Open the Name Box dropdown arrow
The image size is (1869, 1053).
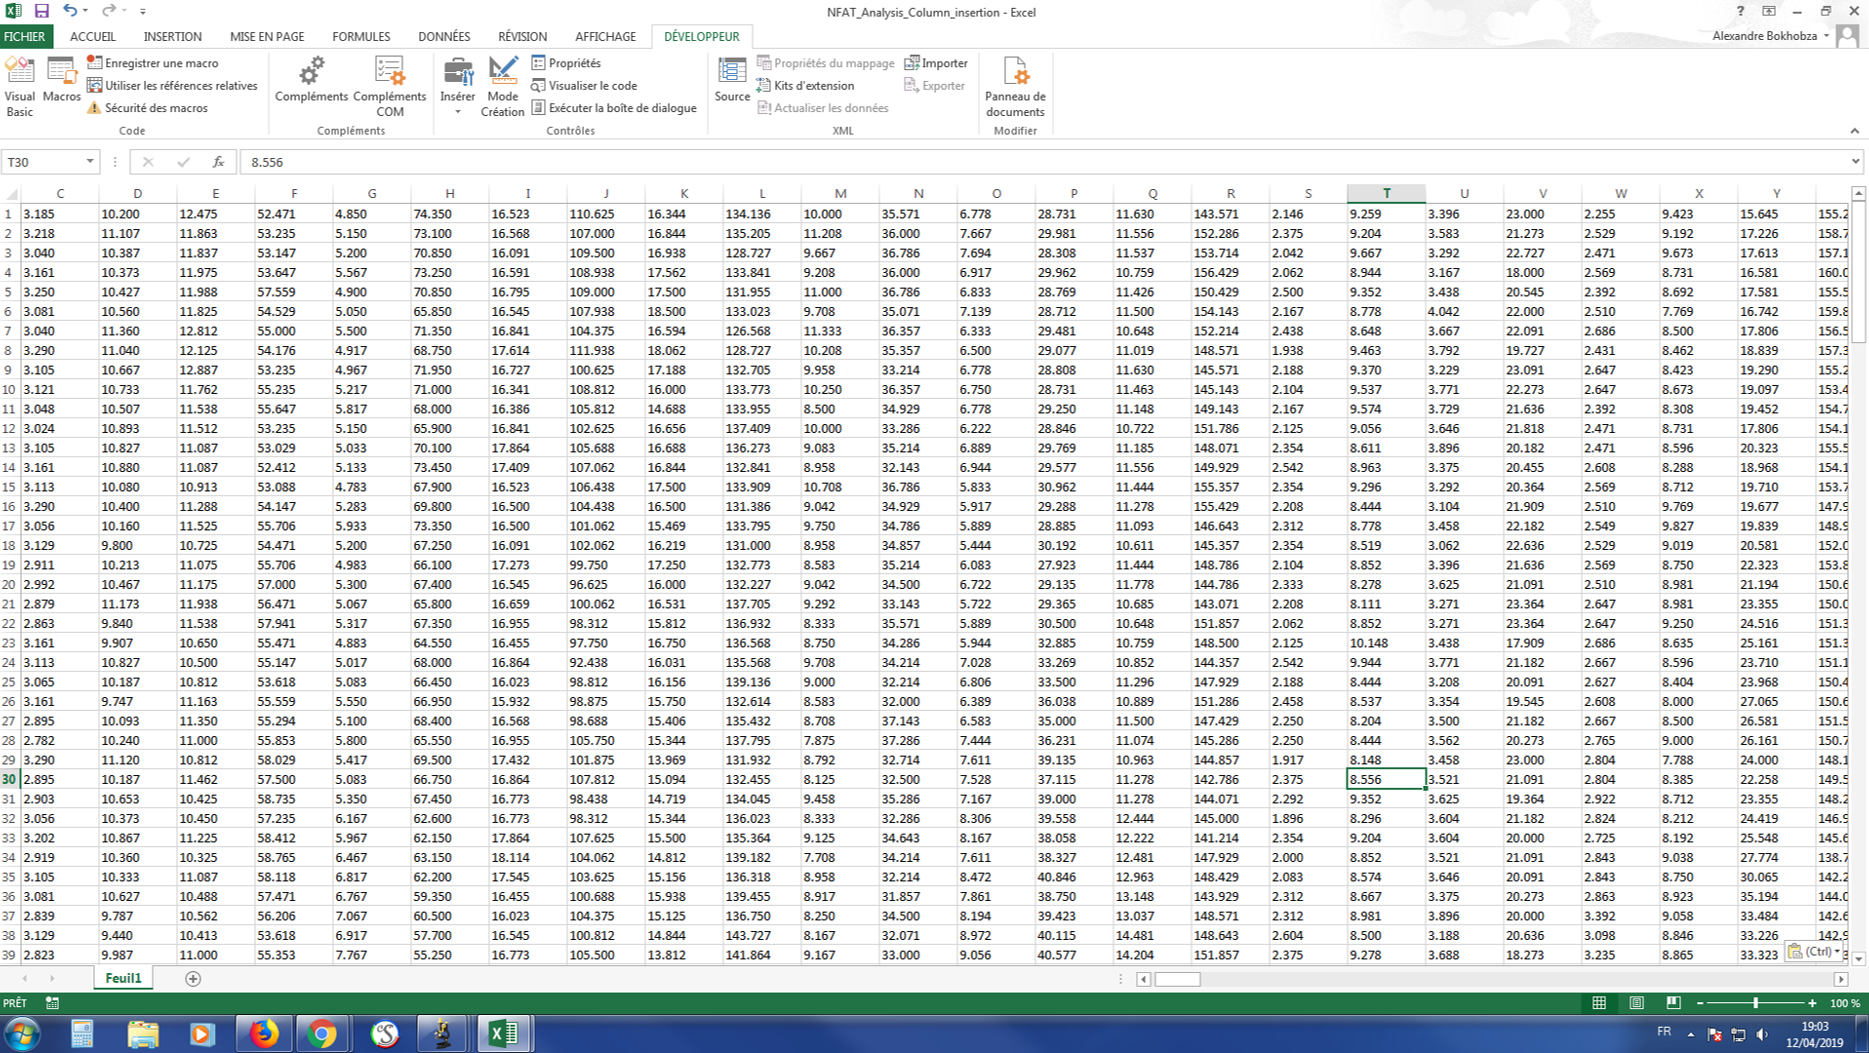pyautogui.click(x=90, y=162)
